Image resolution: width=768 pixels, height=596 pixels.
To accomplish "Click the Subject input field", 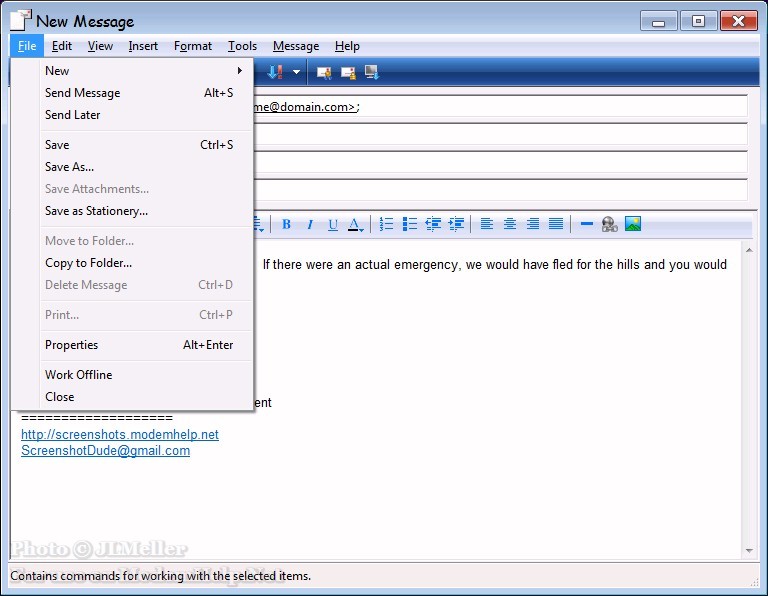I will [500, 190].
